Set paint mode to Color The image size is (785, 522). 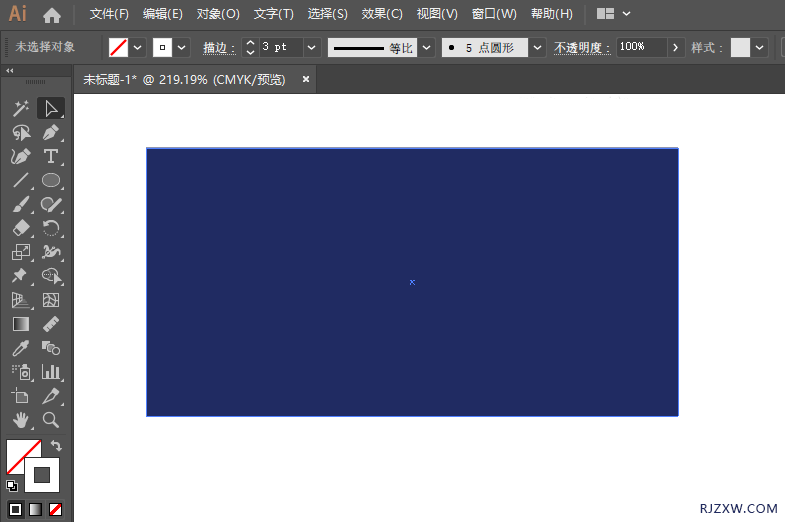[16, 509]
